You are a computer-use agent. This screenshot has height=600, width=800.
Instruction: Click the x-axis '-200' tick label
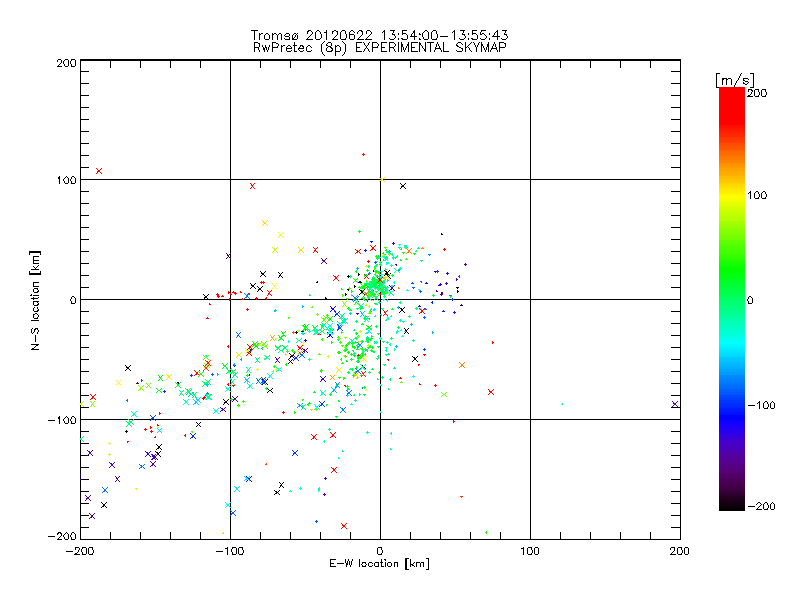tap(80, 551)
